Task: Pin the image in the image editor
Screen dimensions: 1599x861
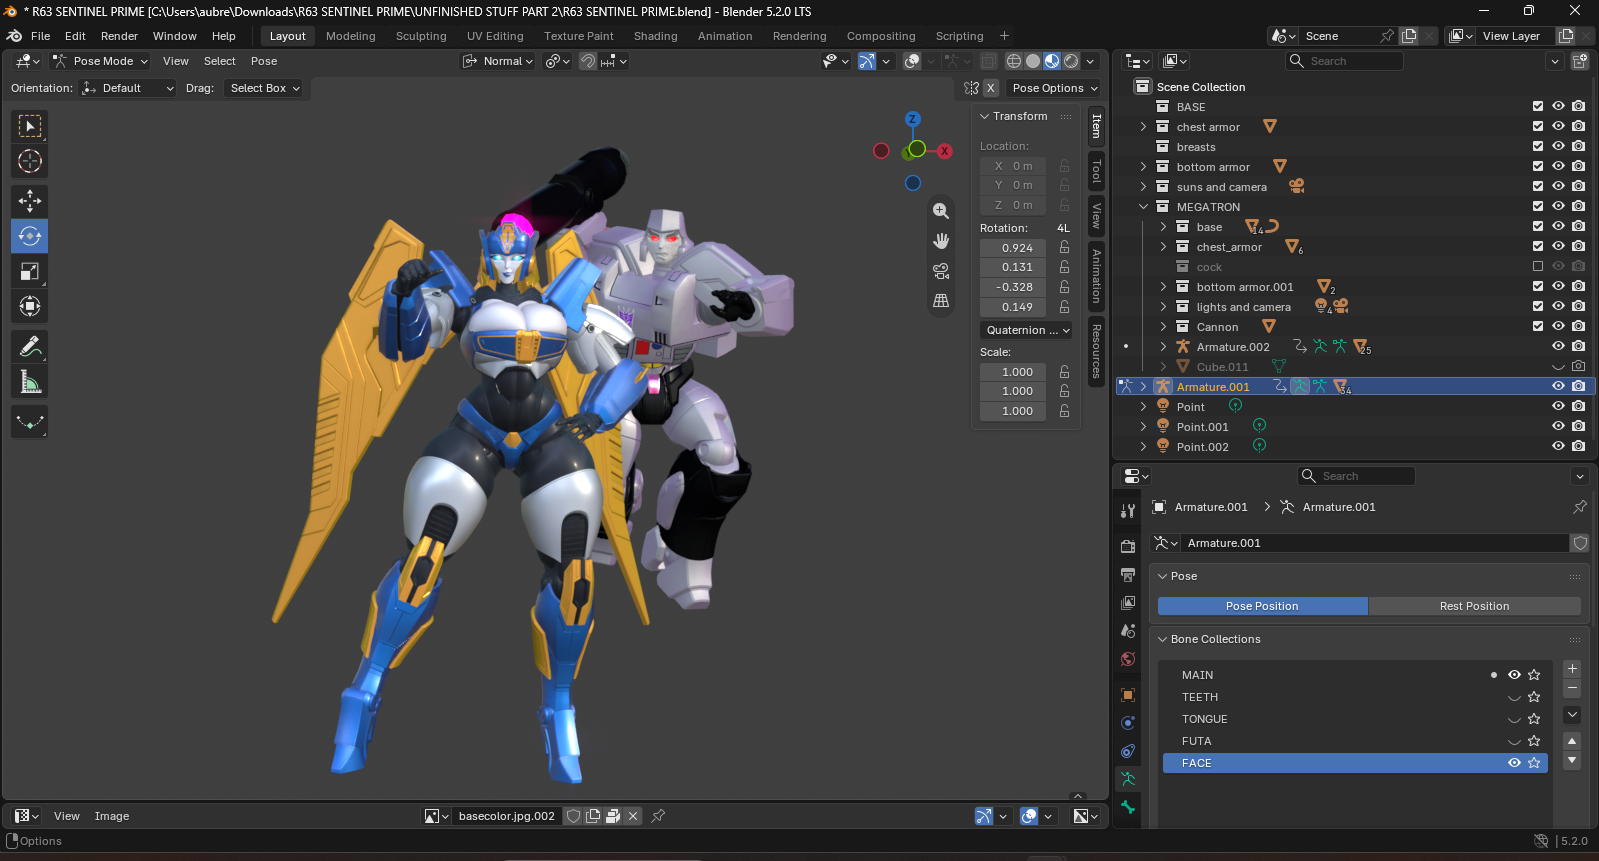Action: coord(658,816)
